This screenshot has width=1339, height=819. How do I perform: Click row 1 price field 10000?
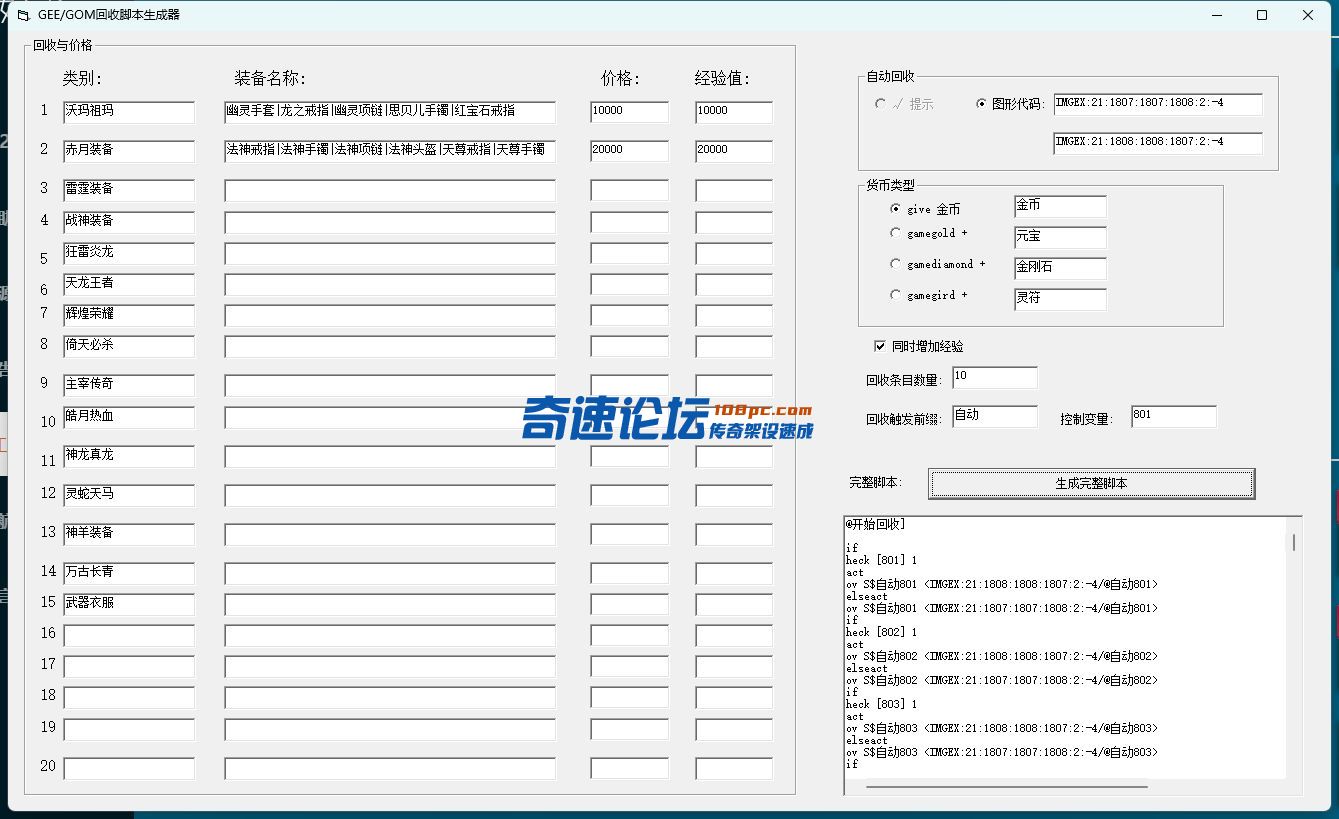click(x=629, y=112)
